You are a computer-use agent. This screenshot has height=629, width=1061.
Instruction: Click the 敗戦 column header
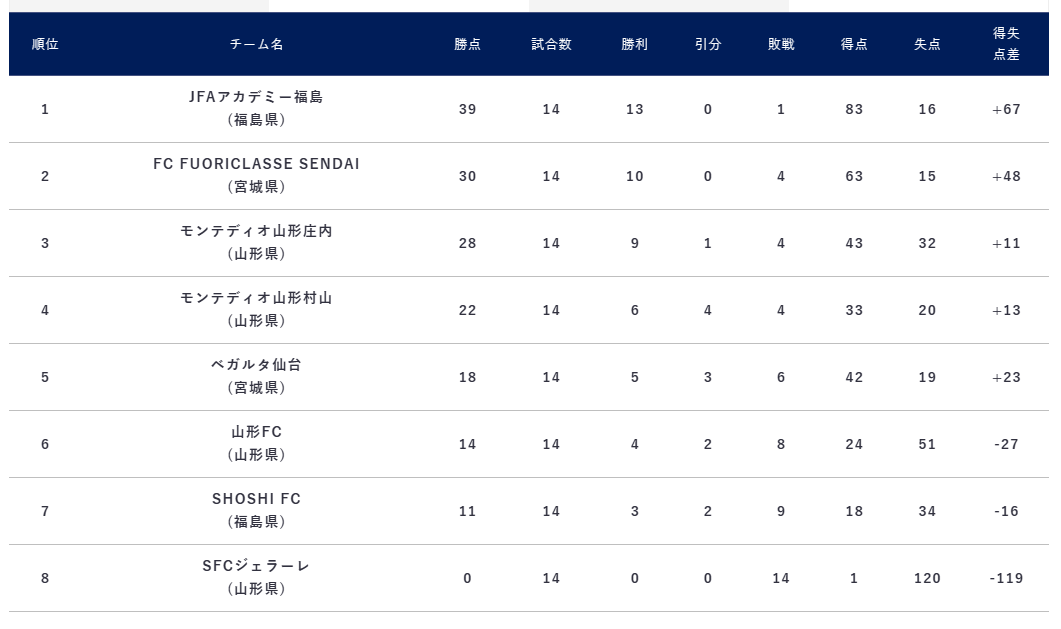click(781, 44)
